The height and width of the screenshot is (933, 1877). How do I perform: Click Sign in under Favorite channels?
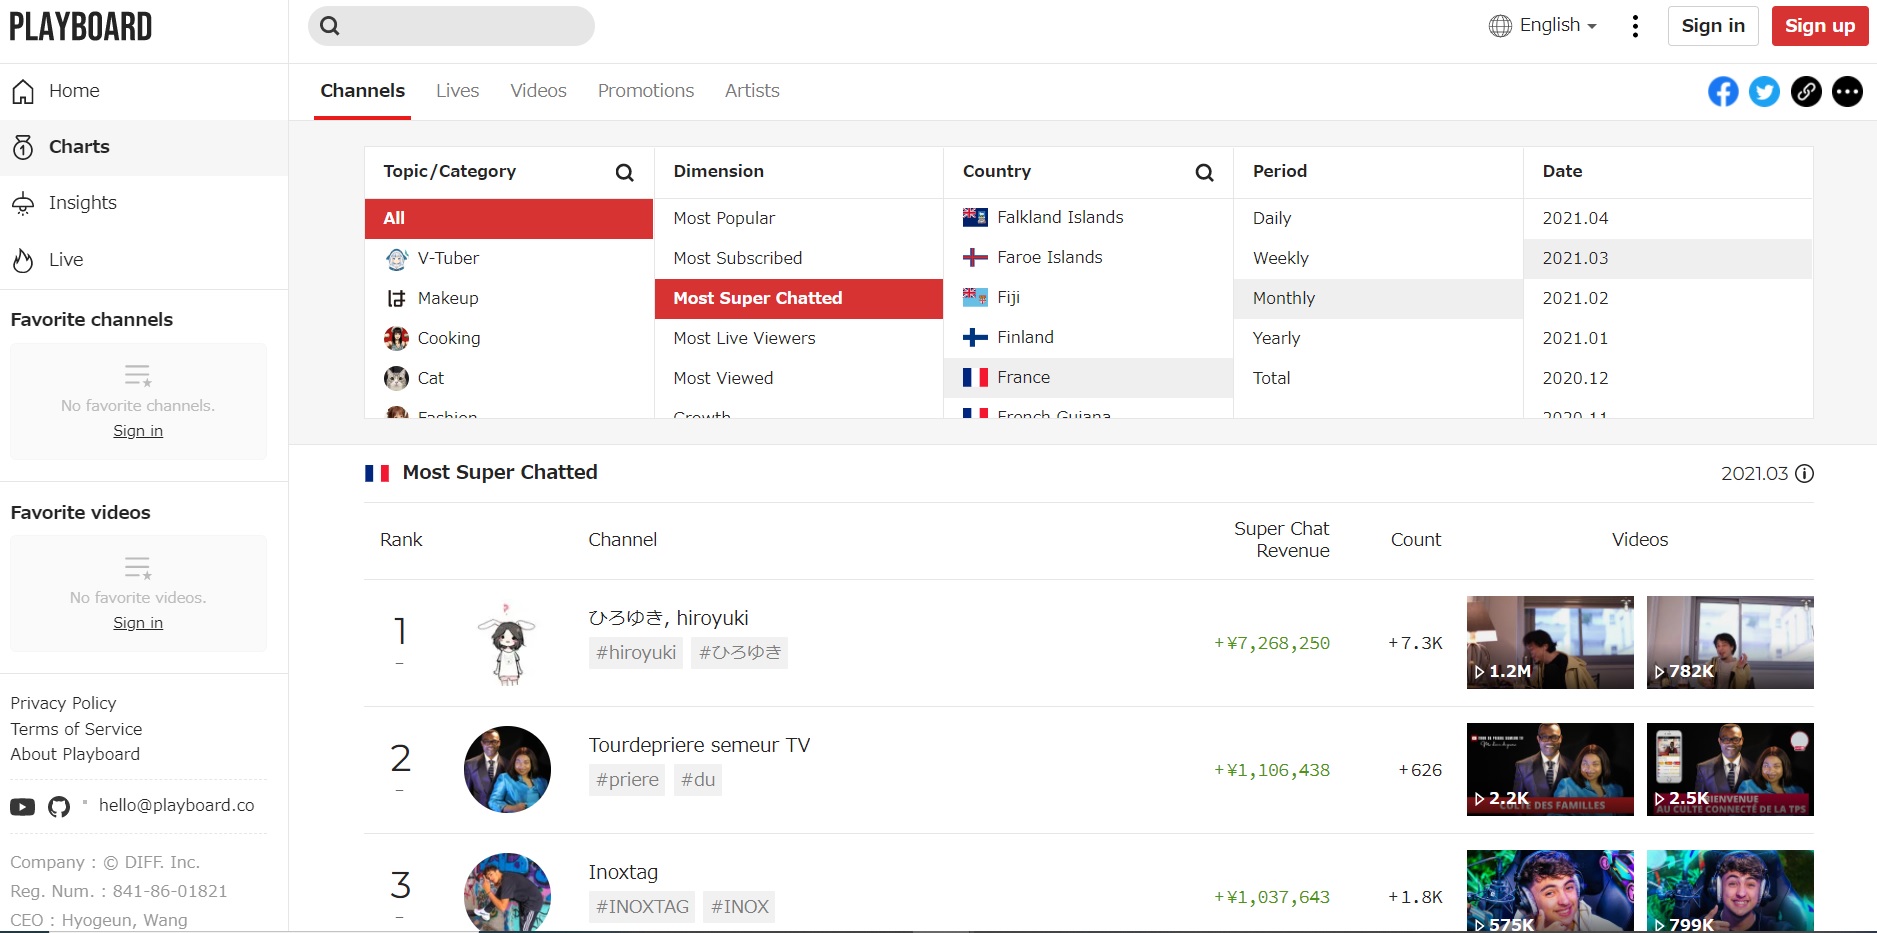pos(138,431)
